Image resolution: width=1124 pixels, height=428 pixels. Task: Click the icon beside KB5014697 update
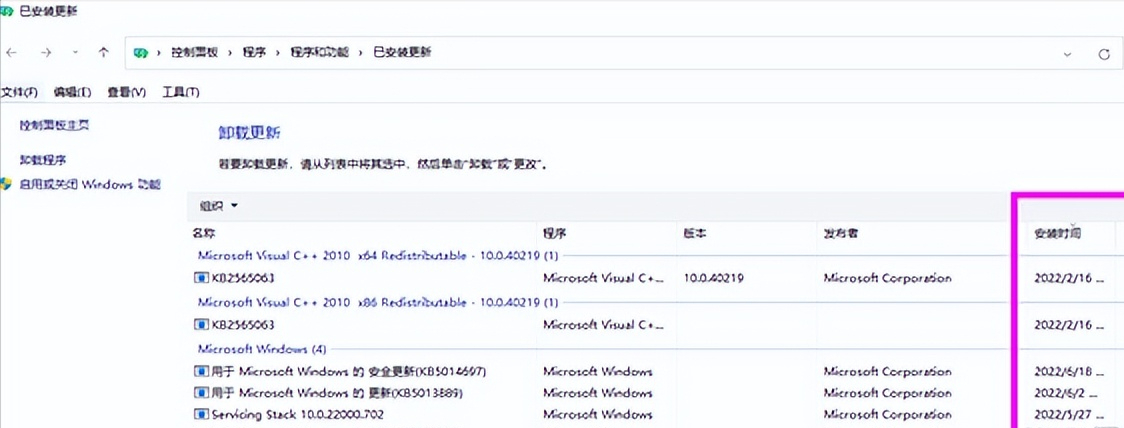pyautogui.click(x=201, y=371)
